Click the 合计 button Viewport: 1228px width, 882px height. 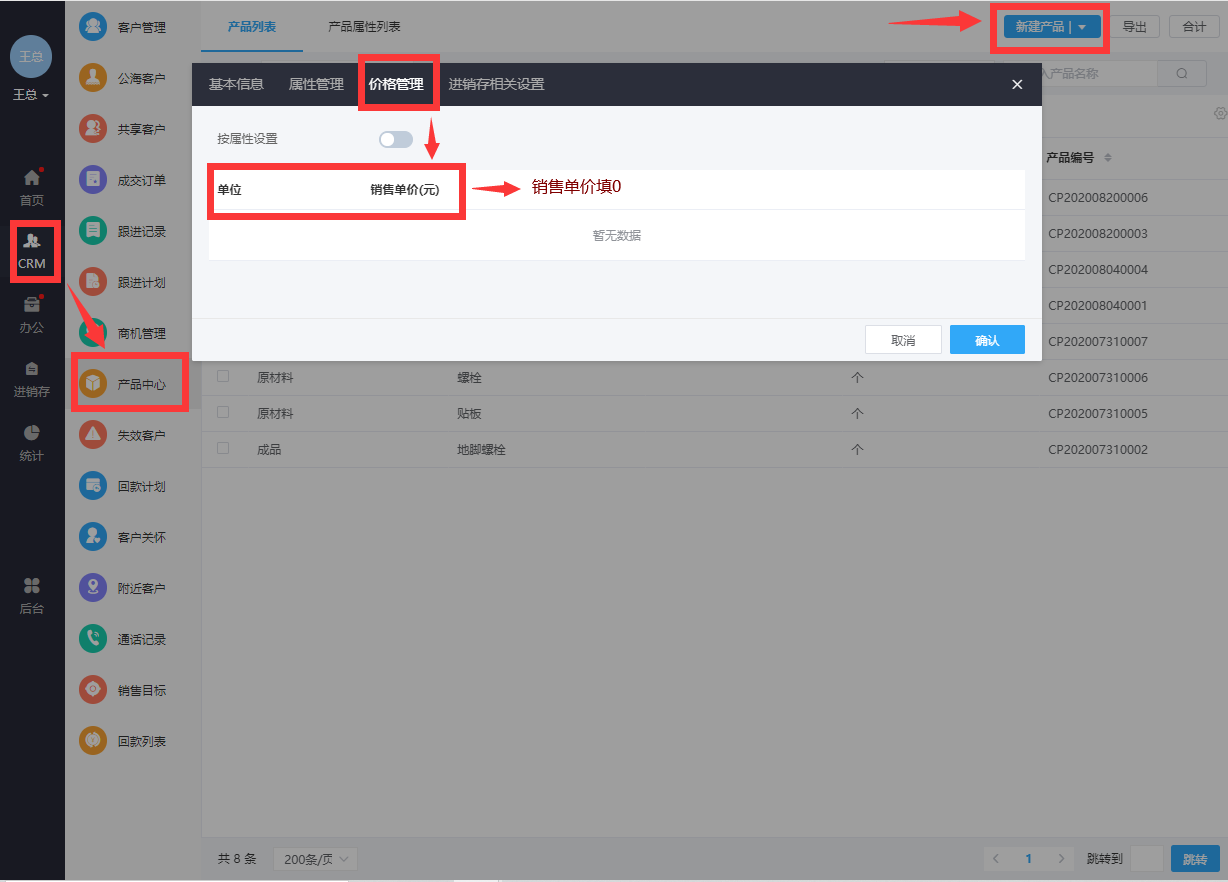coord(1194,27)
